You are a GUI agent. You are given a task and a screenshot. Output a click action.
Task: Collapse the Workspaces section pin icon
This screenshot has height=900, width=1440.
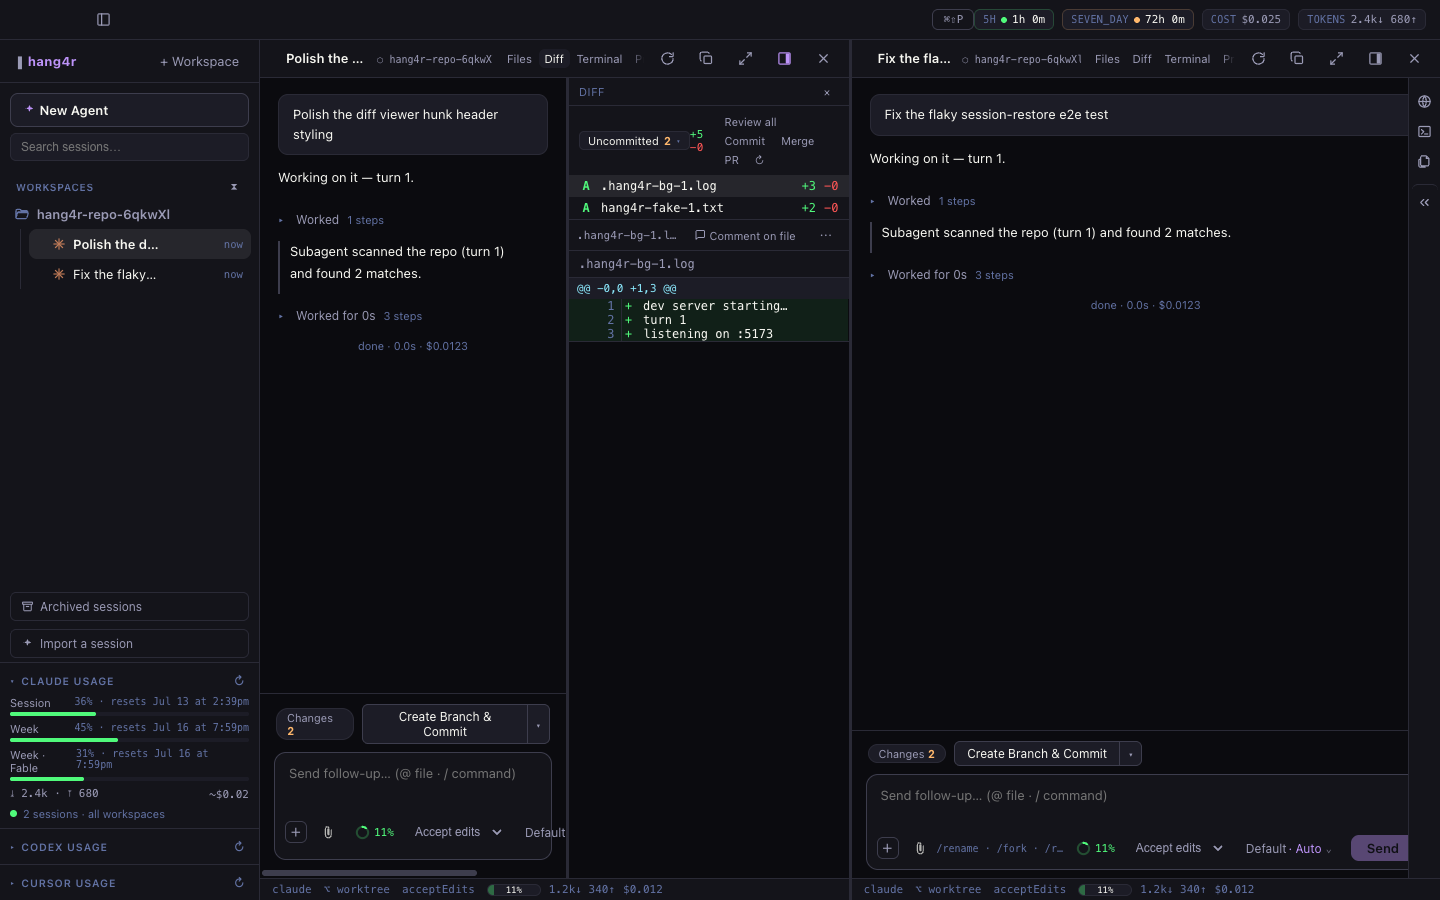click(x=234, y=187)
